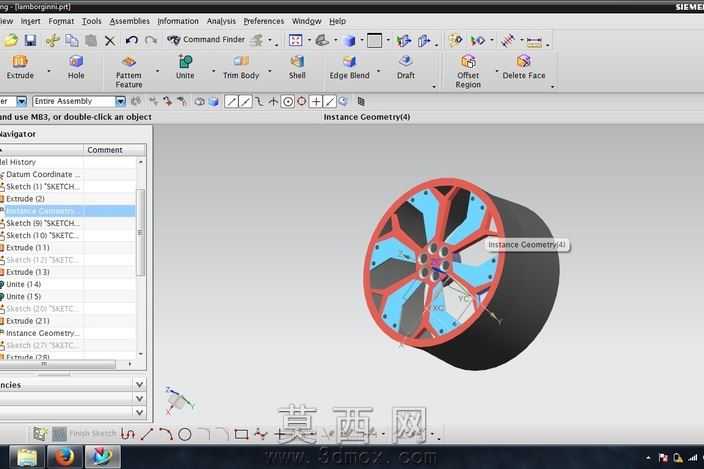Open the Insert menu
The image size is (704, 469).
point(31,21)
